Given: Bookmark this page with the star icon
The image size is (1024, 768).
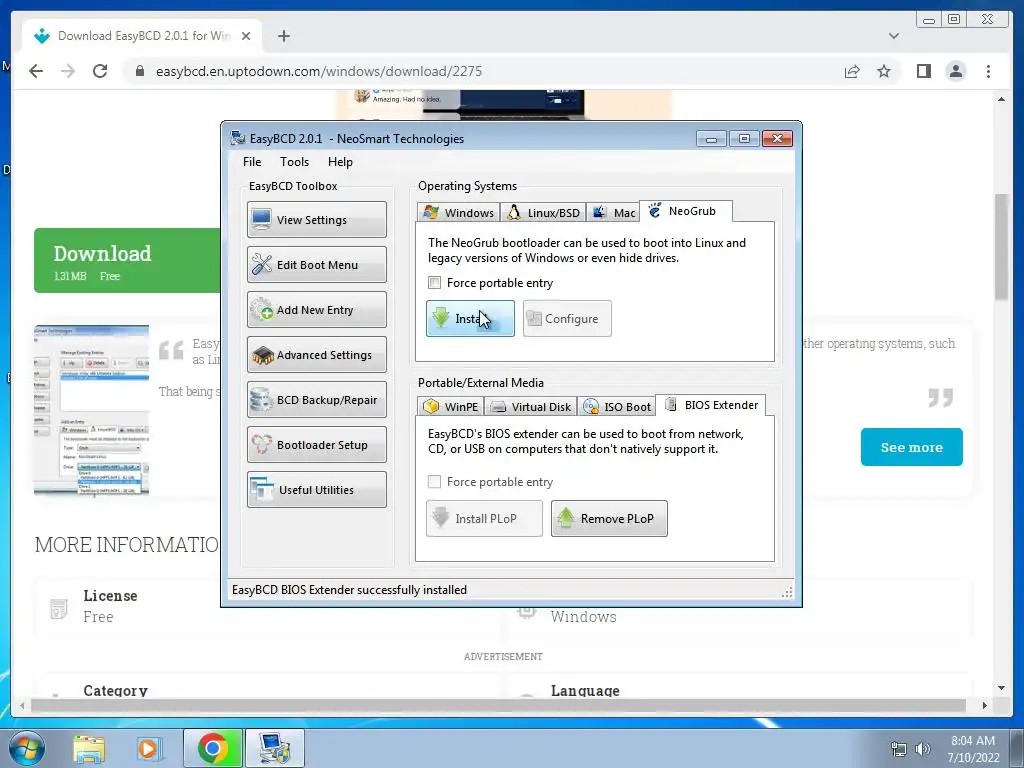Looking at the screenshot, I should [884, 71].
